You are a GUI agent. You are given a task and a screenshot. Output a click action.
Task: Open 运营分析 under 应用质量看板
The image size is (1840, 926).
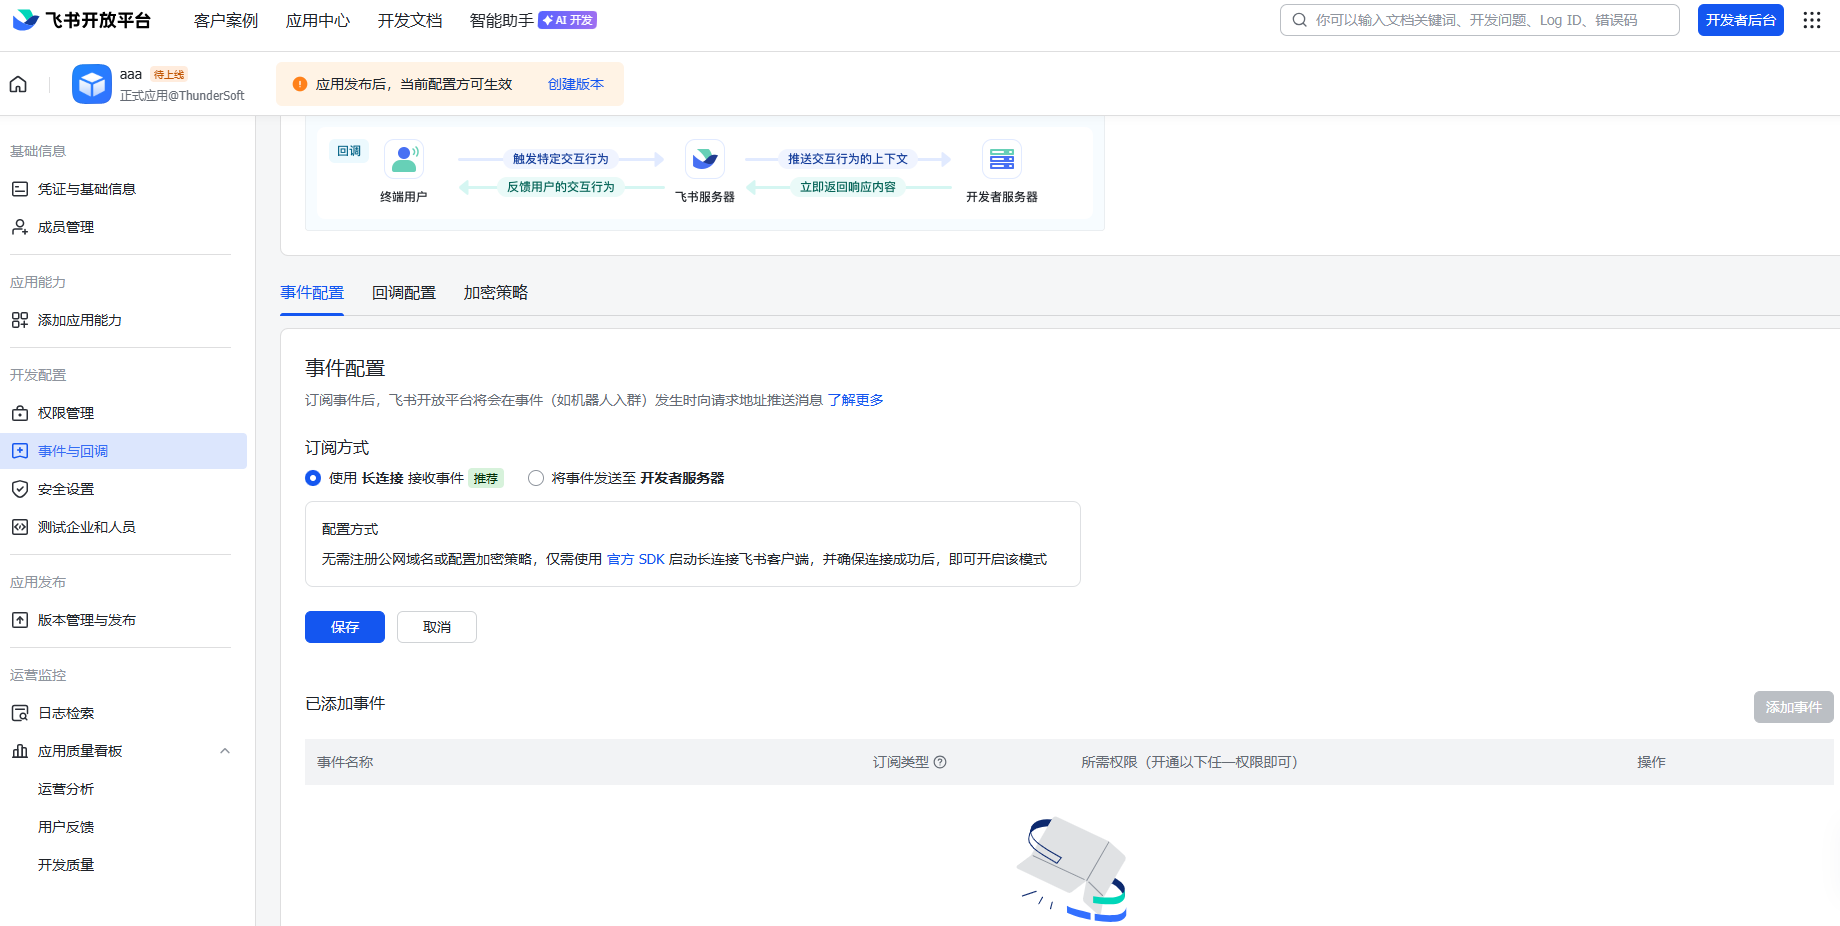[x=66, y=789]
